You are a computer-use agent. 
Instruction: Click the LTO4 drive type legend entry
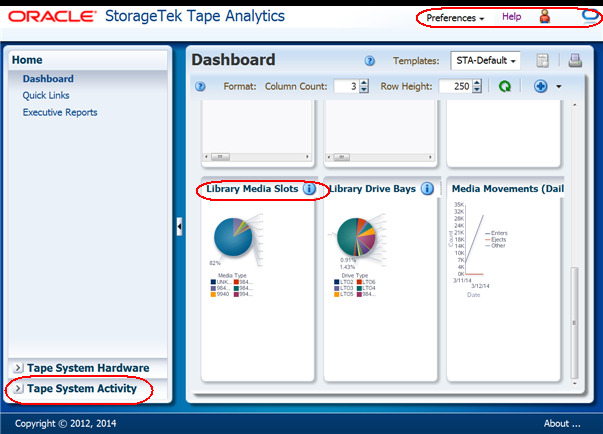pyautogui.click(x=366, y=288)
